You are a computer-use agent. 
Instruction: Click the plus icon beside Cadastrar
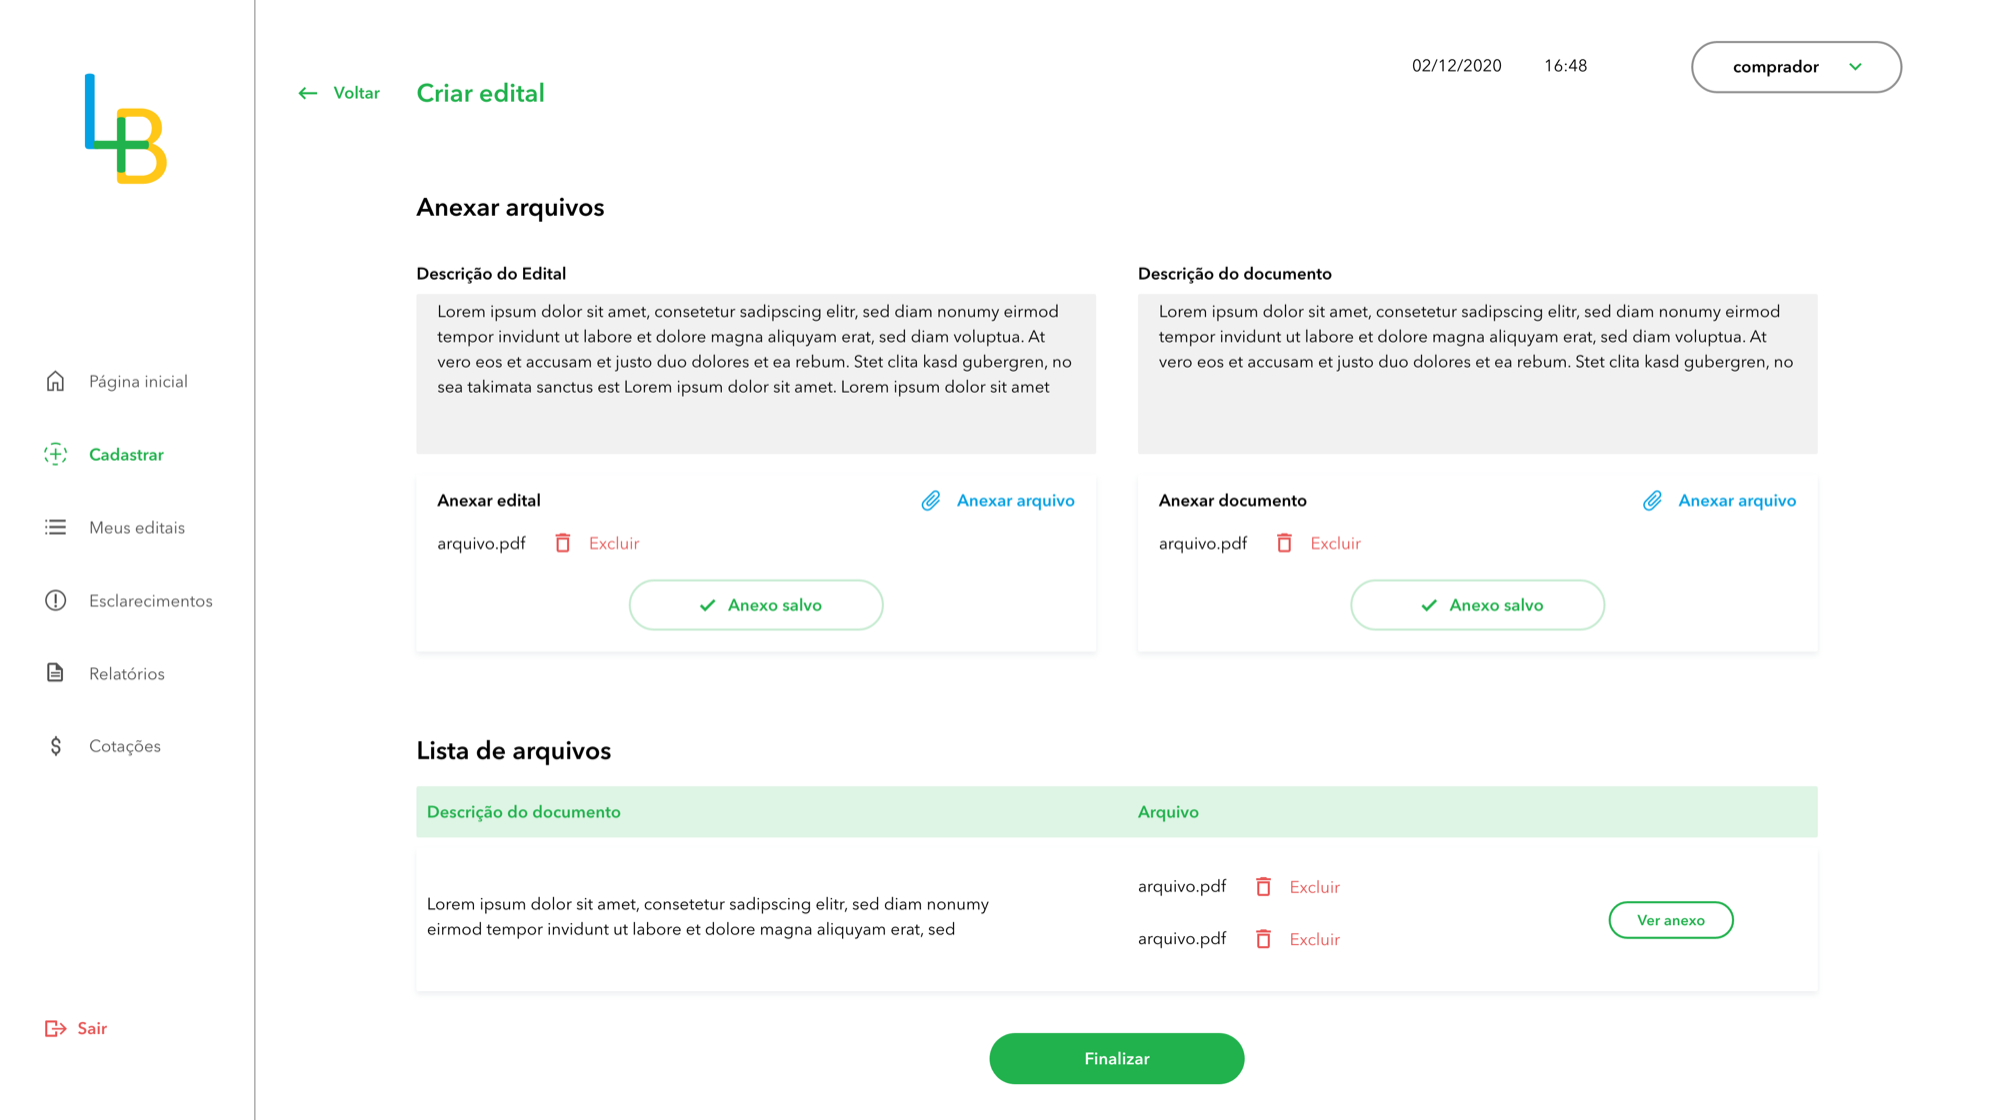[x=55, y=454]
